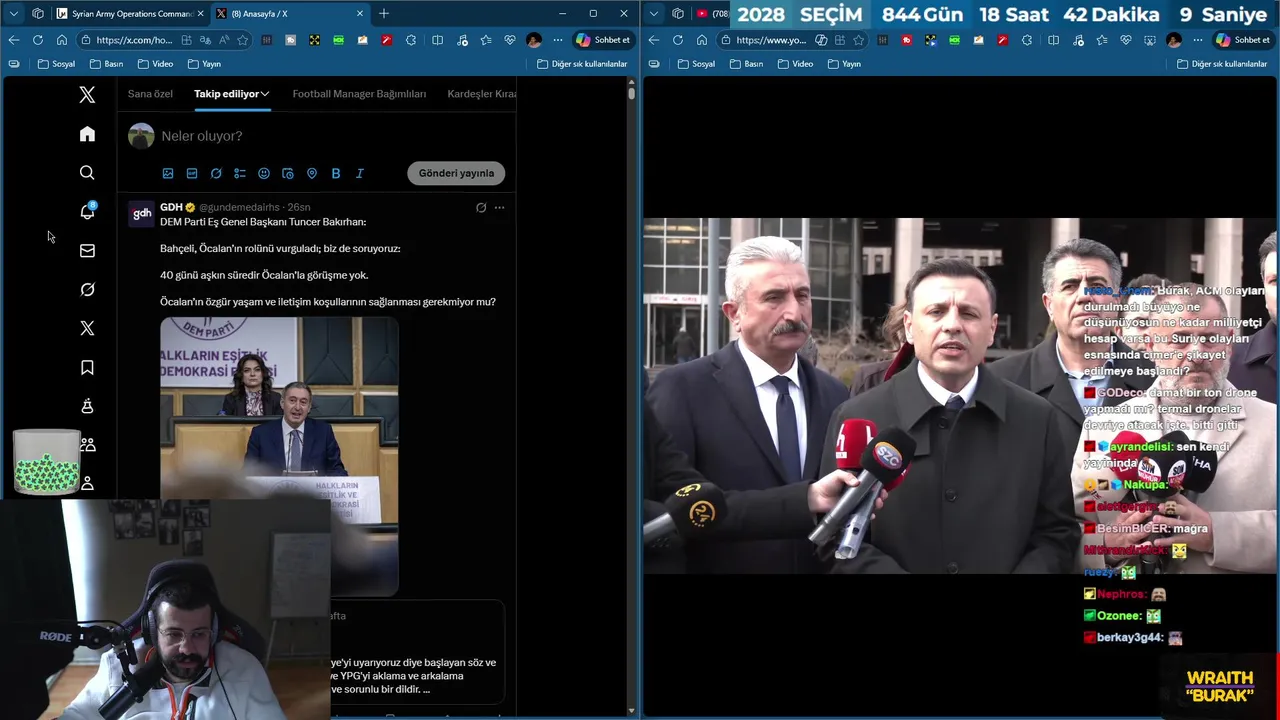Enhance the post with Grok composer icon
This screenshot has height=720, width=1280.
(216, 173)
